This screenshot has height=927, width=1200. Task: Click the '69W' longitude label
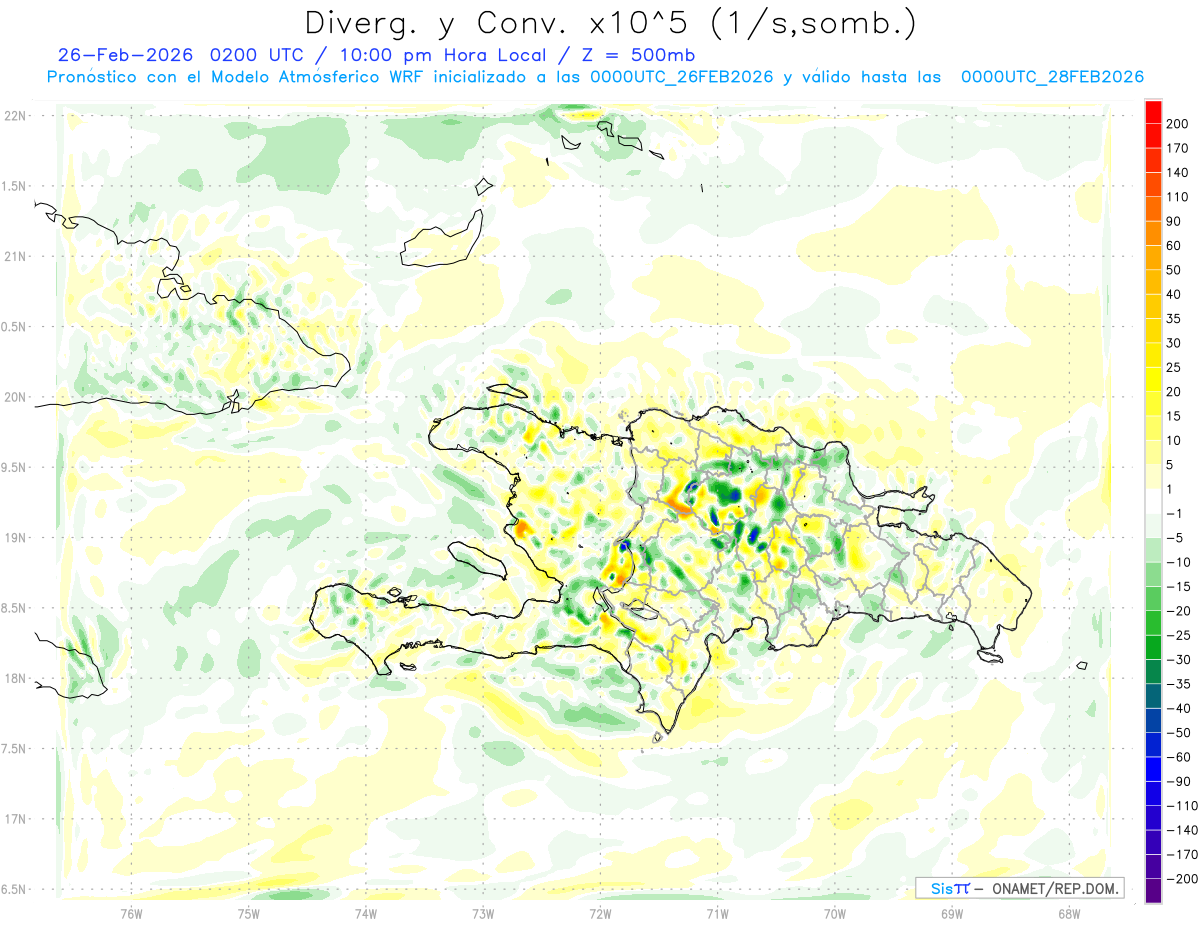pyautogui.click(x=951, y=912)
